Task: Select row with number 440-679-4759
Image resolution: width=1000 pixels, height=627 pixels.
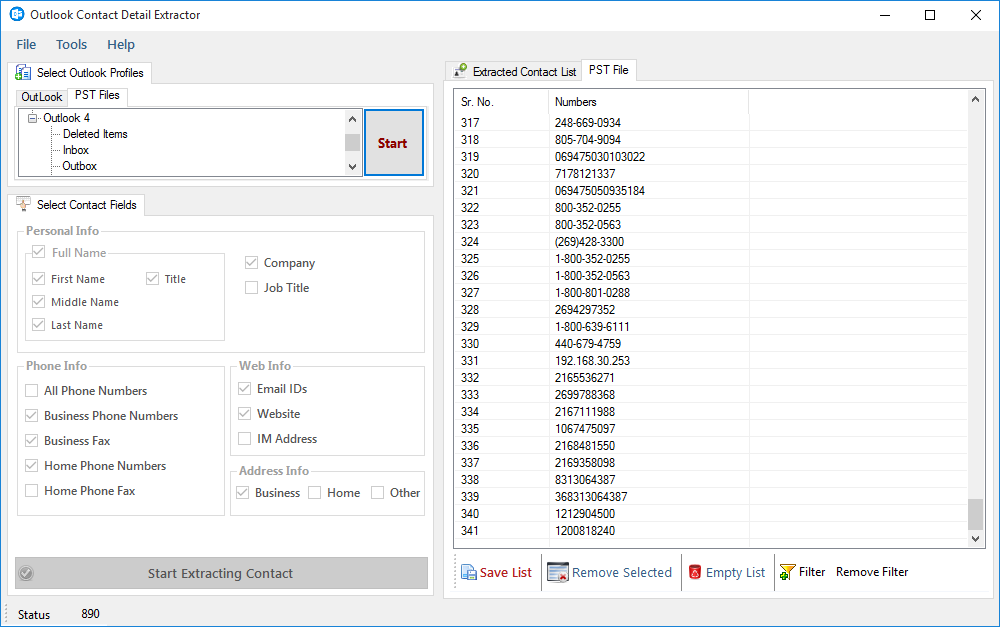Action: [711, 344]
